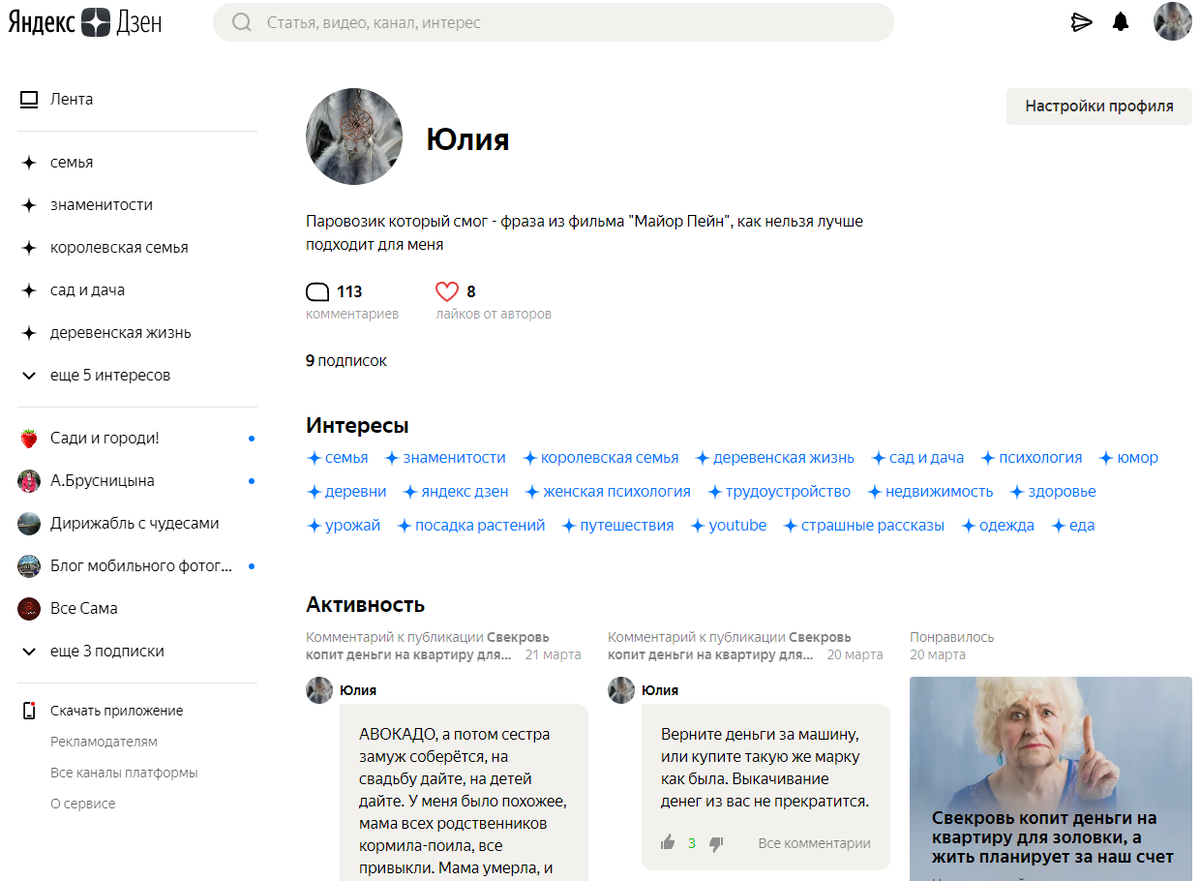
Task: Open sidebar interest деревенская жизнь
Action: [x=120, y=333]
